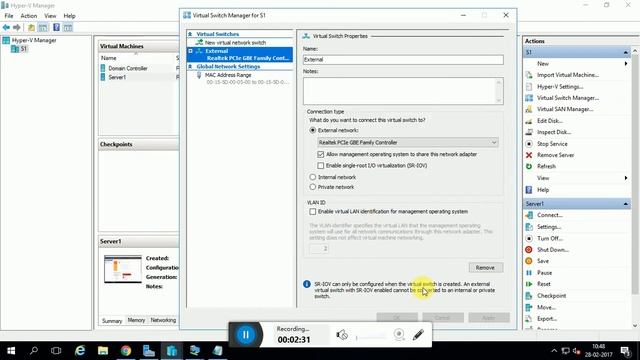
Task: Click Refresh in the Actions pane
Action: pos(546,167)
